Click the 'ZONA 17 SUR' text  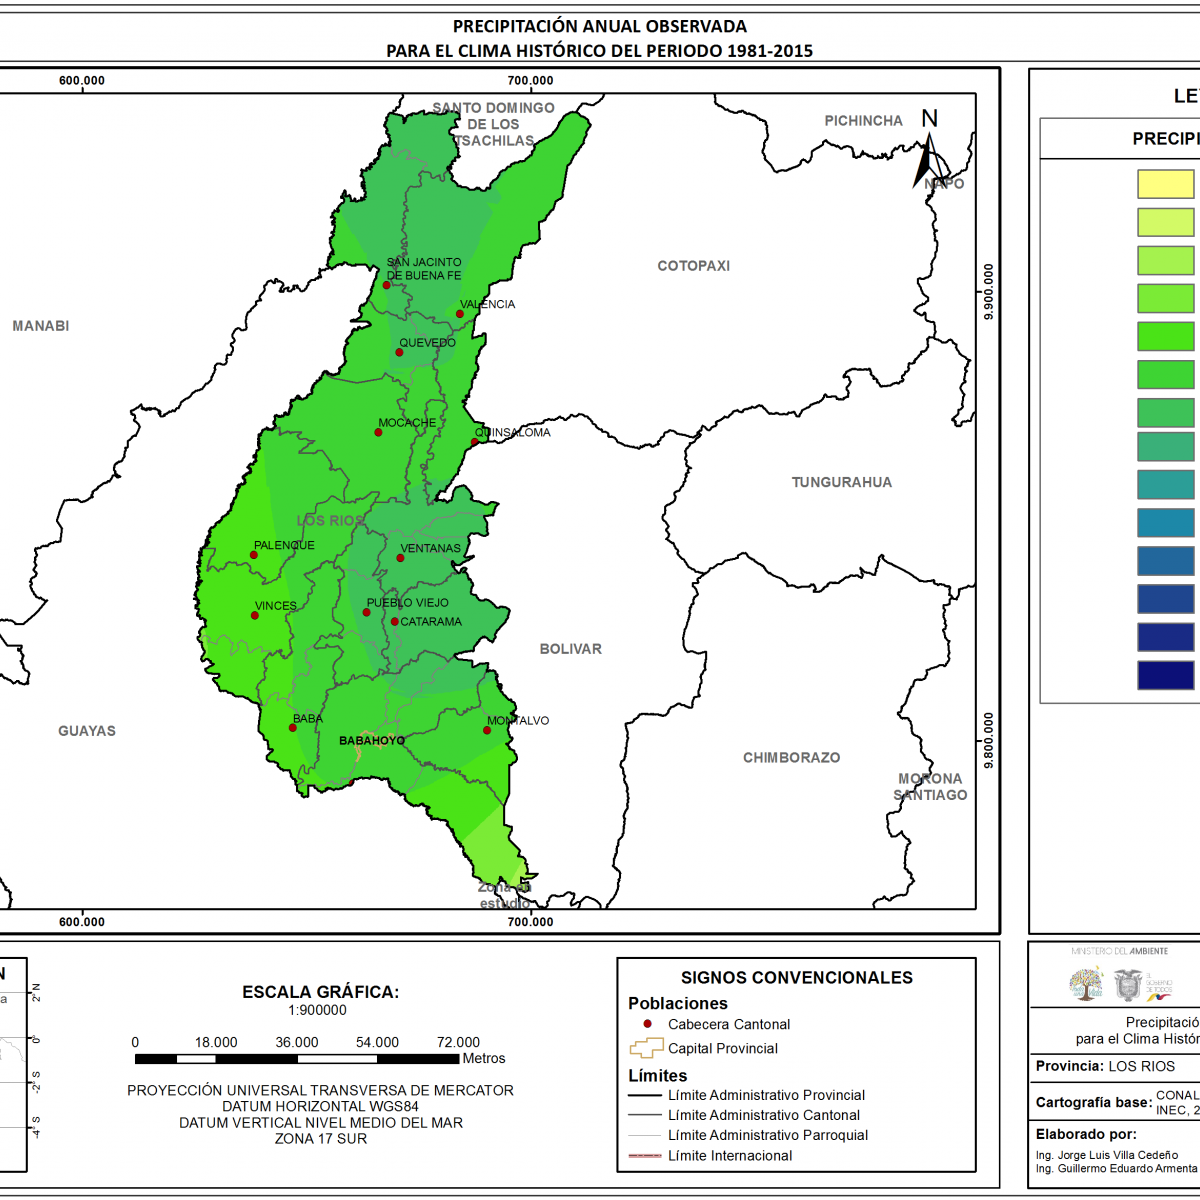[321, 1139]
